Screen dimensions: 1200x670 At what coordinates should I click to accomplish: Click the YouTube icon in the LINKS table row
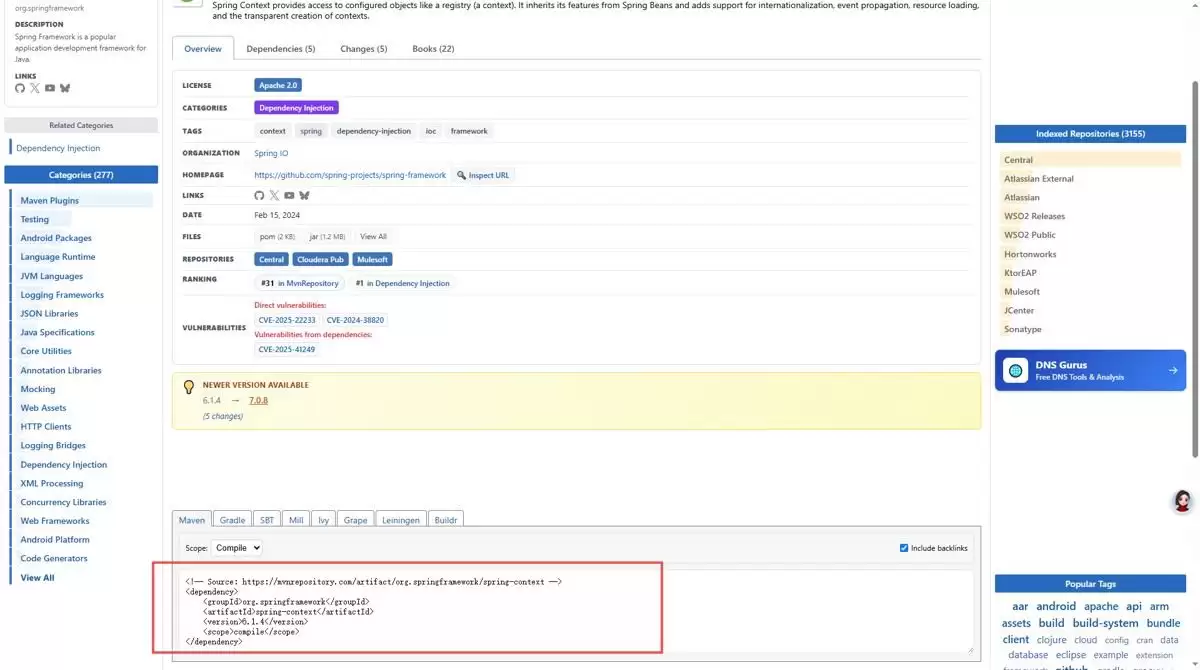tap(289, 195)
